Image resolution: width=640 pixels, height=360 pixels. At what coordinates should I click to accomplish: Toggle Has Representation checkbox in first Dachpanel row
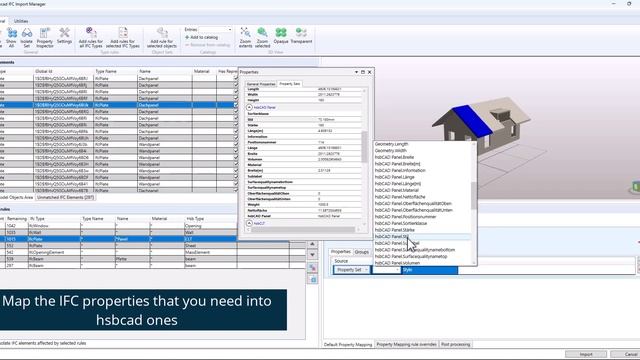tap(236, 78)
